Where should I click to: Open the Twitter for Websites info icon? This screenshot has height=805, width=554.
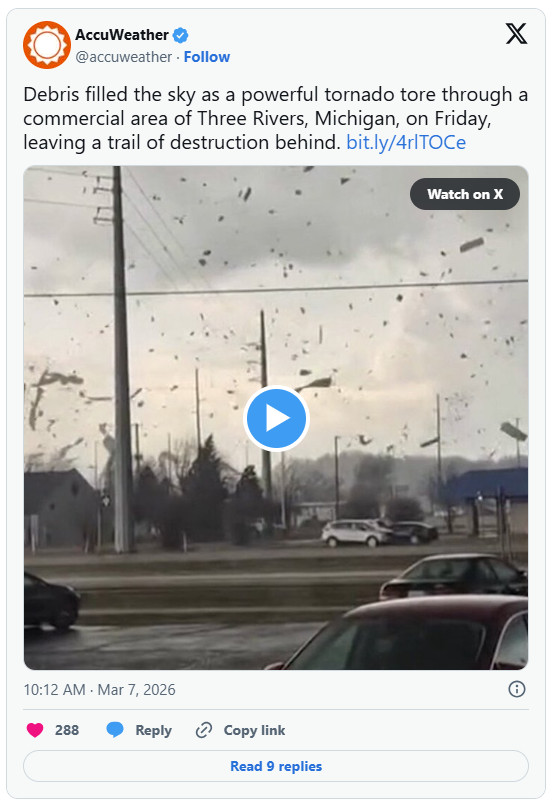[517, 689]
